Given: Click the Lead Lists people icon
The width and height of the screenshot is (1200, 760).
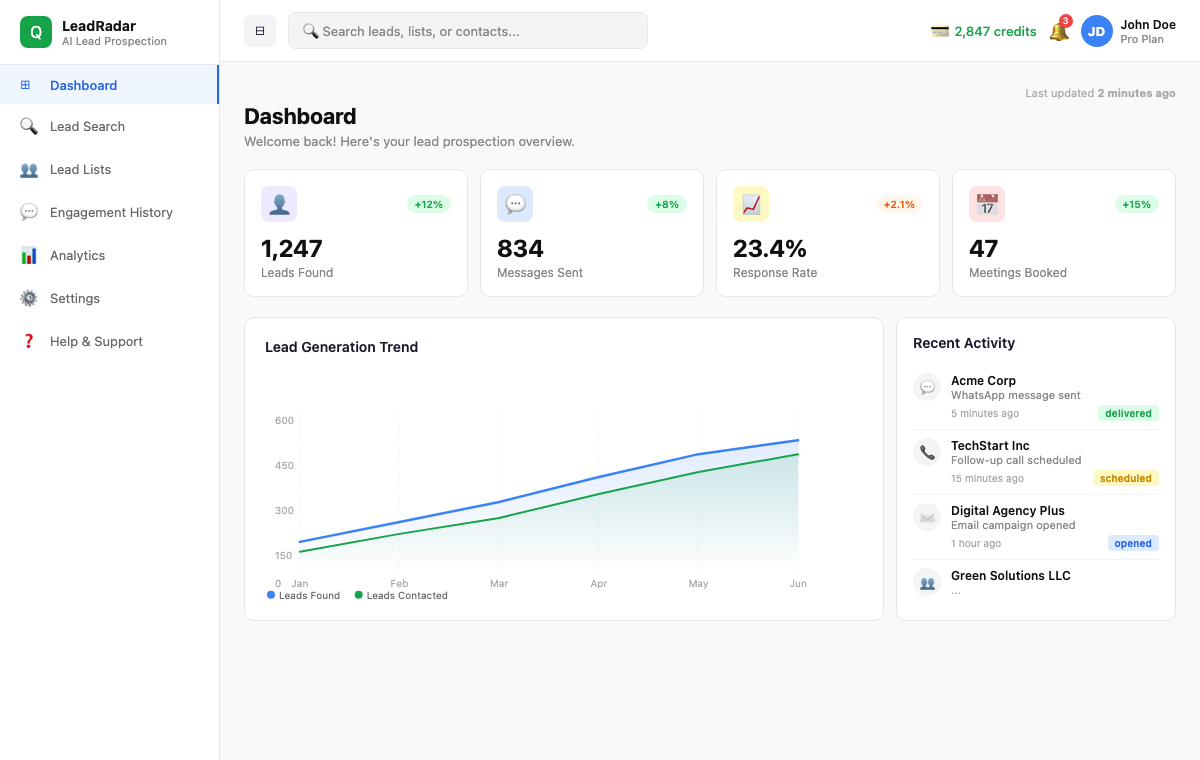Looking at the screenshot, I should tap(29, 169).
